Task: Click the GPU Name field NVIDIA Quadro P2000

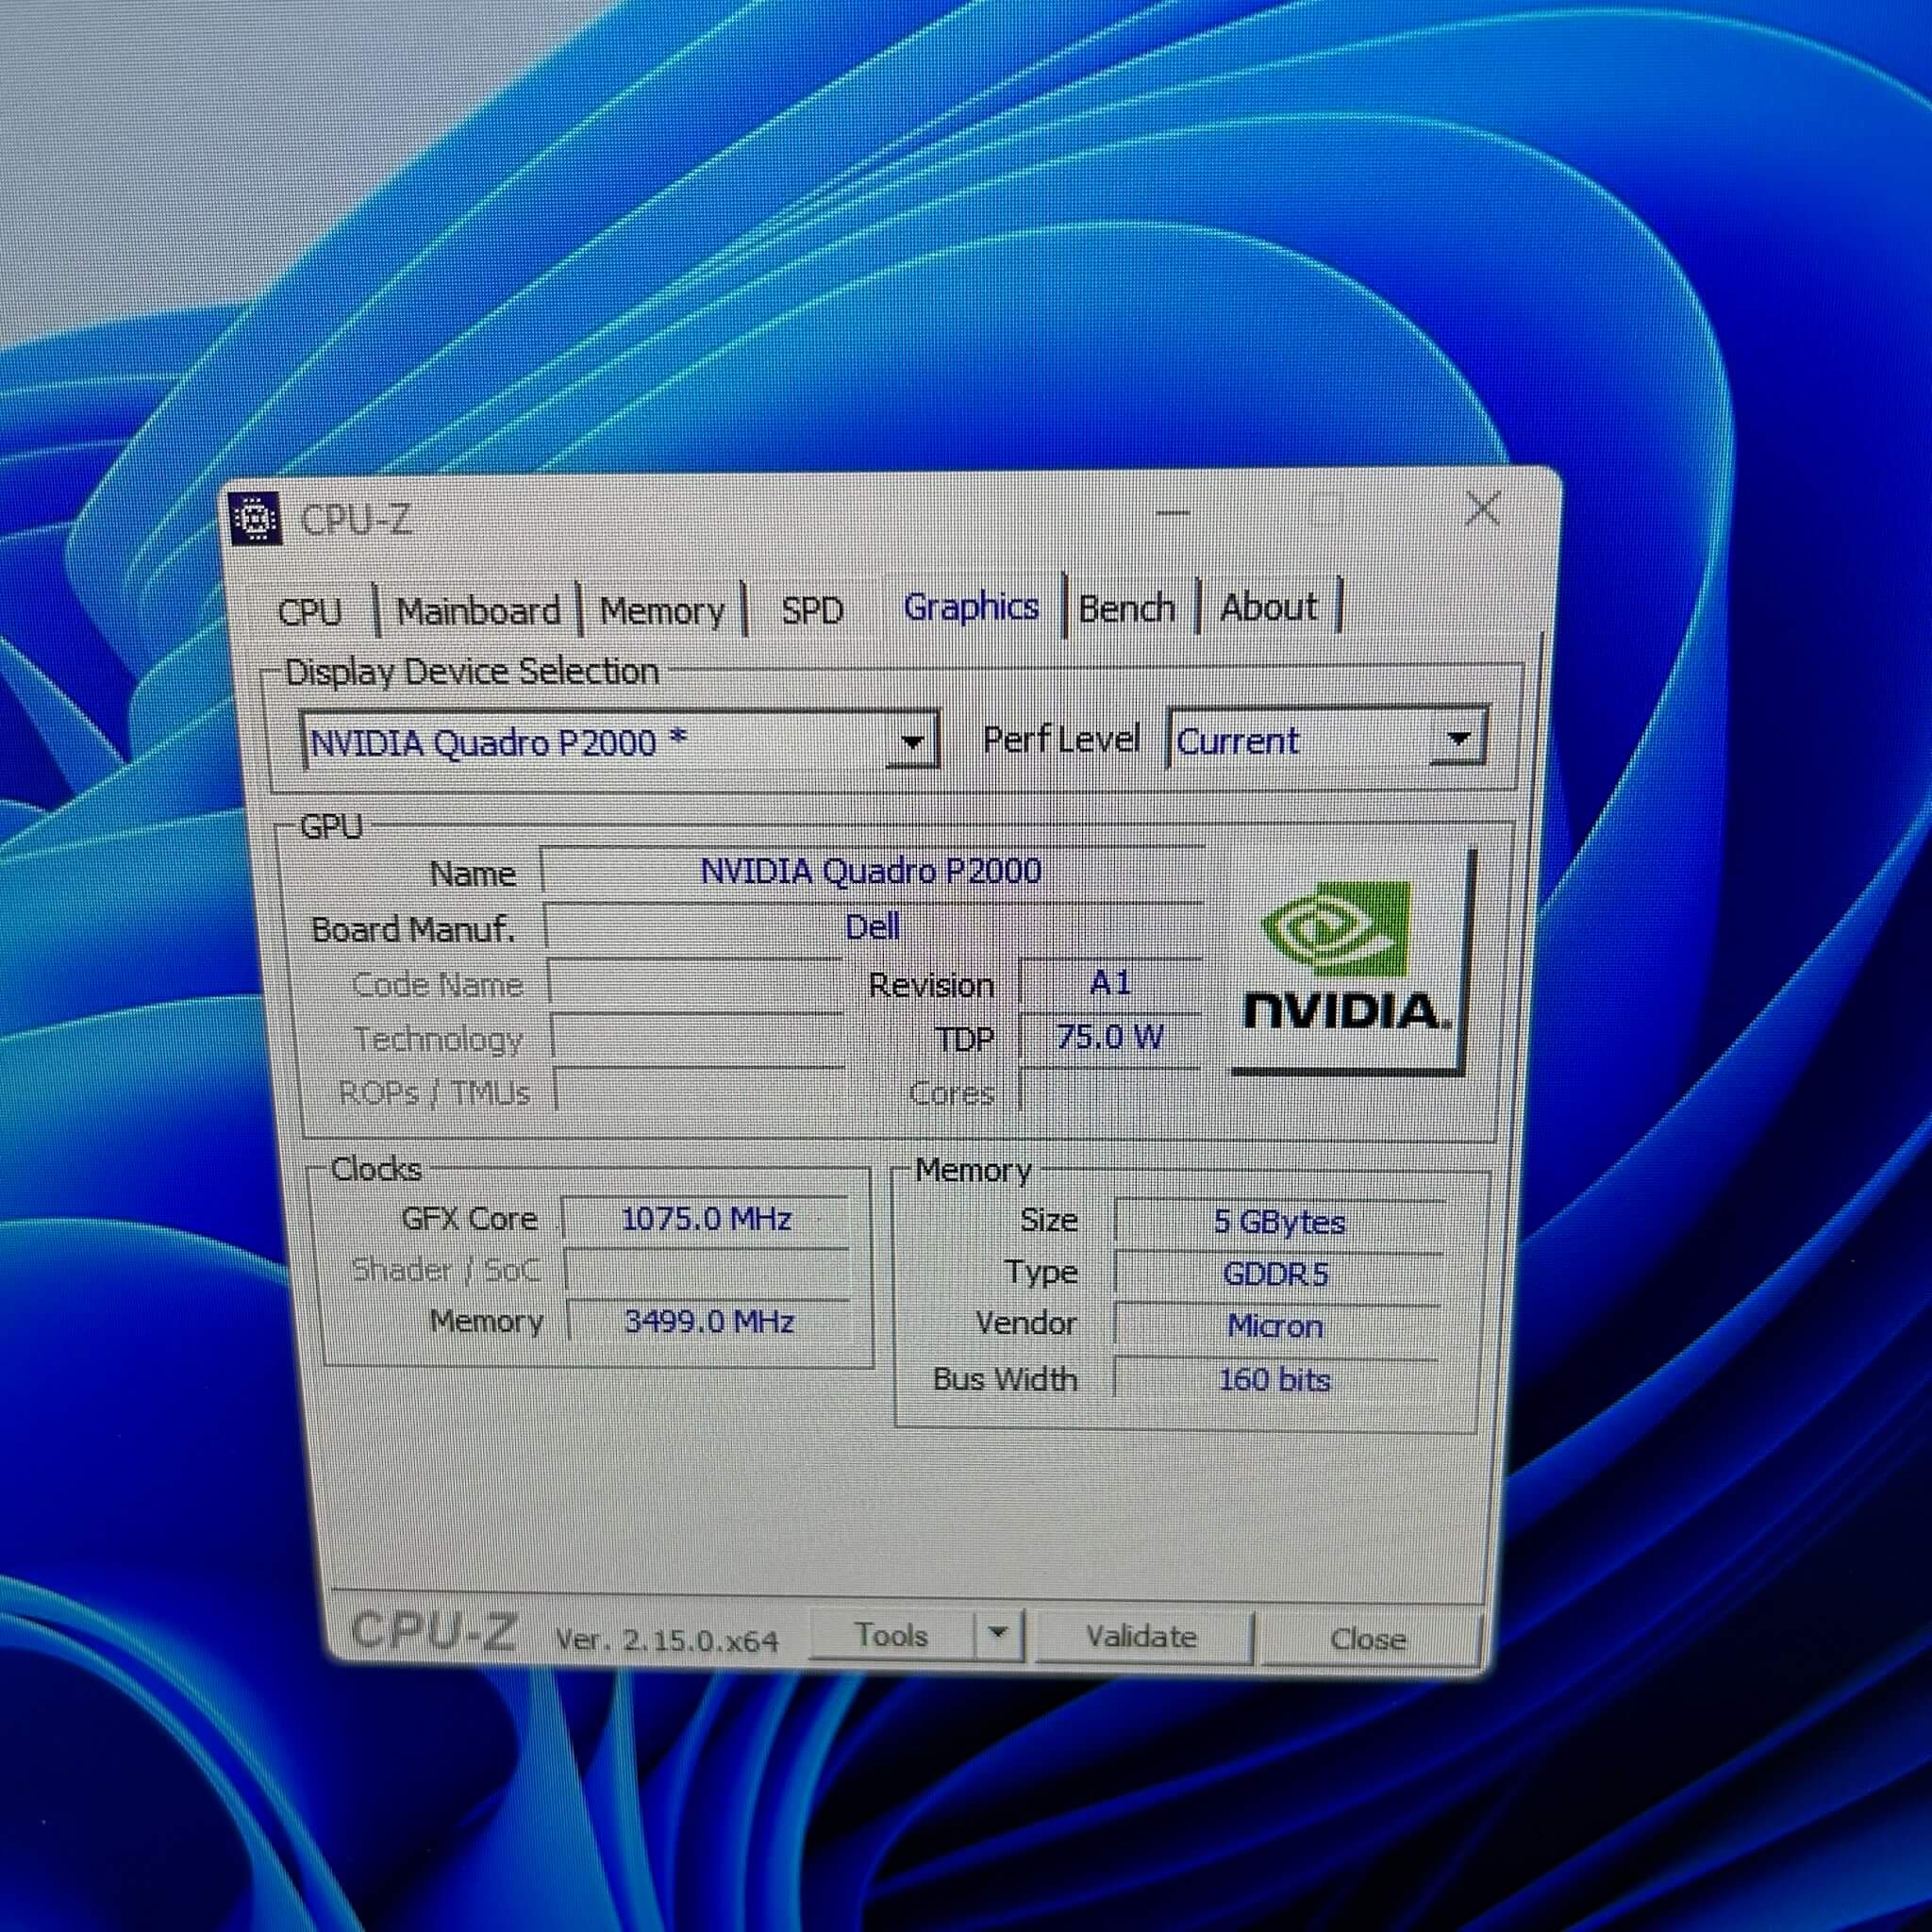Action: pyautogui.click(x=871, y=870)
